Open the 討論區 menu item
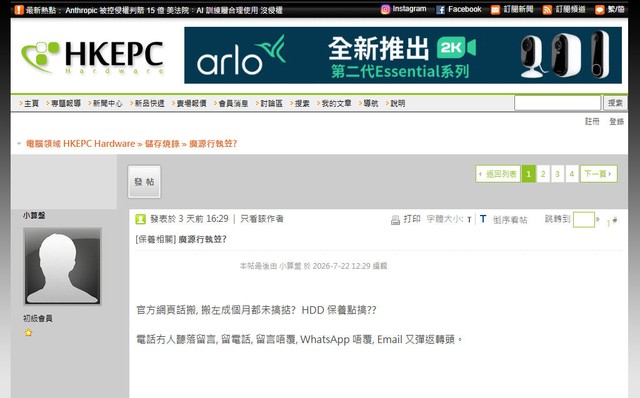 (271, 103)
